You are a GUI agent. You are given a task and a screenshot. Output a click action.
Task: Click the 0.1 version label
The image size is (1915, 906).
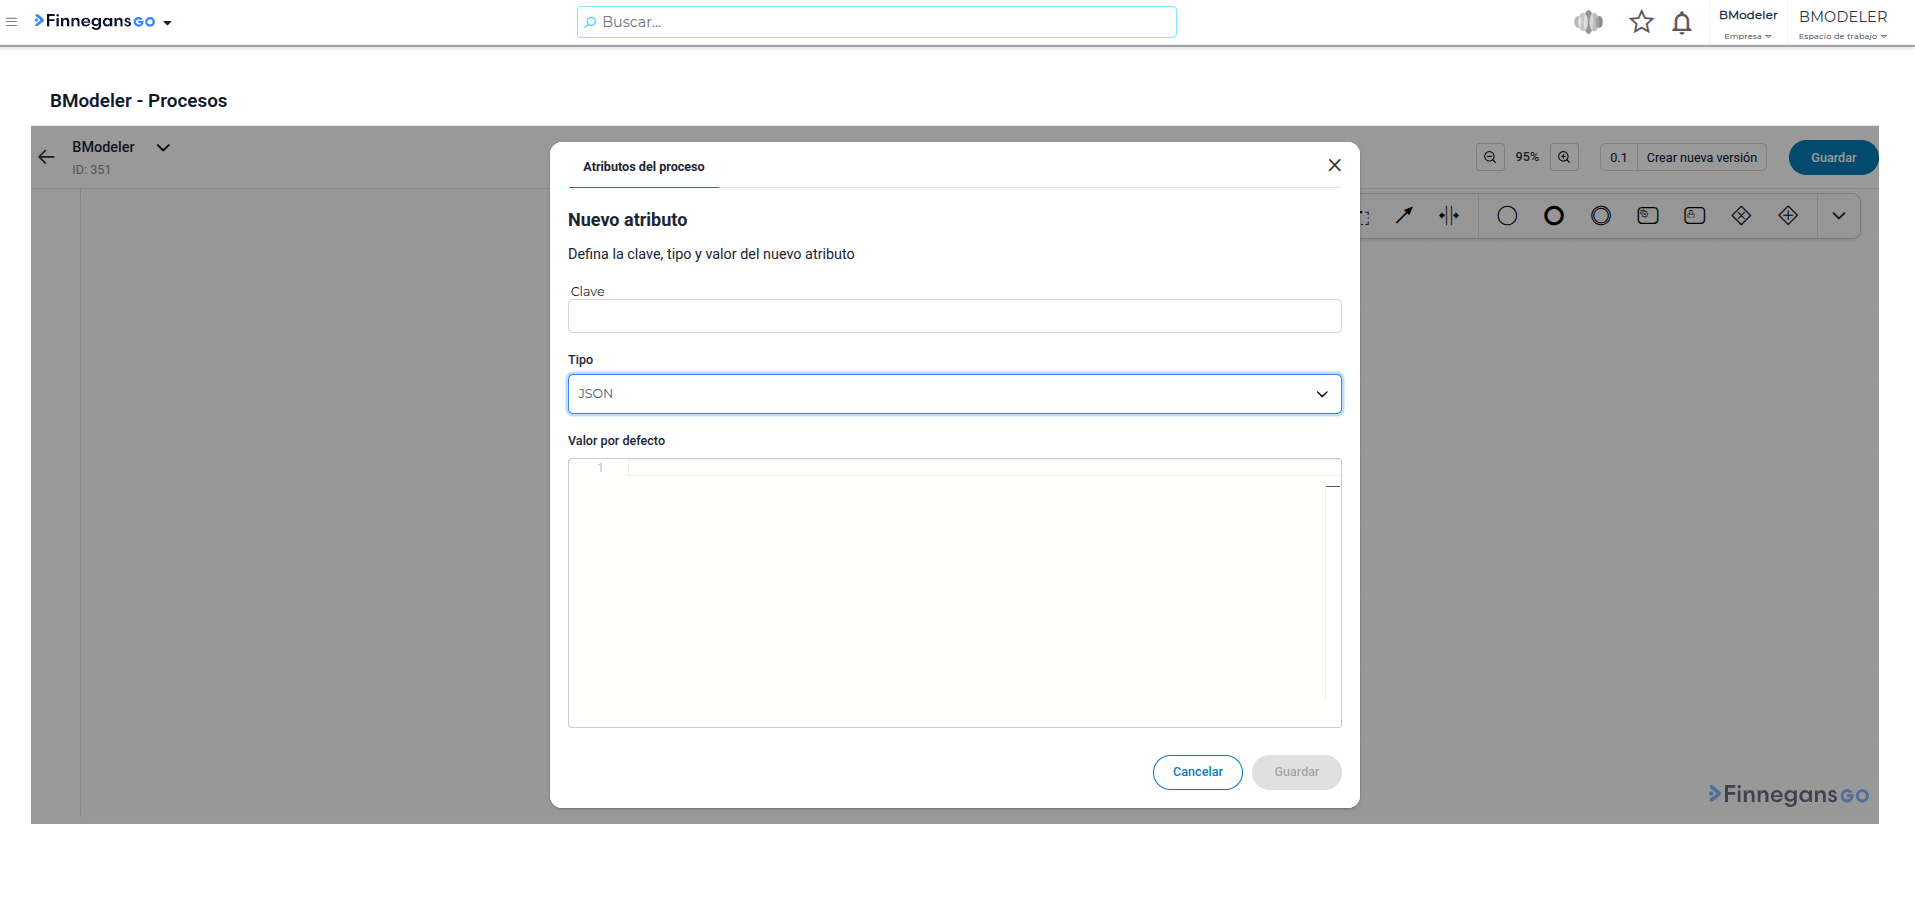(x=1619, y=157)
